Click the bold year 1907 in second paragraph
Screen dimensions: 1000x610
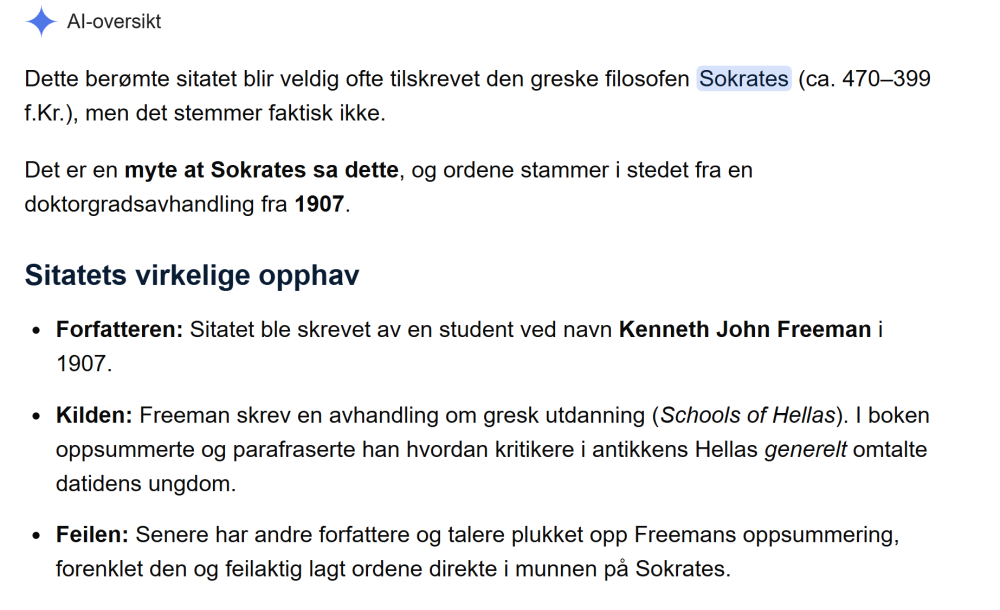319,204
